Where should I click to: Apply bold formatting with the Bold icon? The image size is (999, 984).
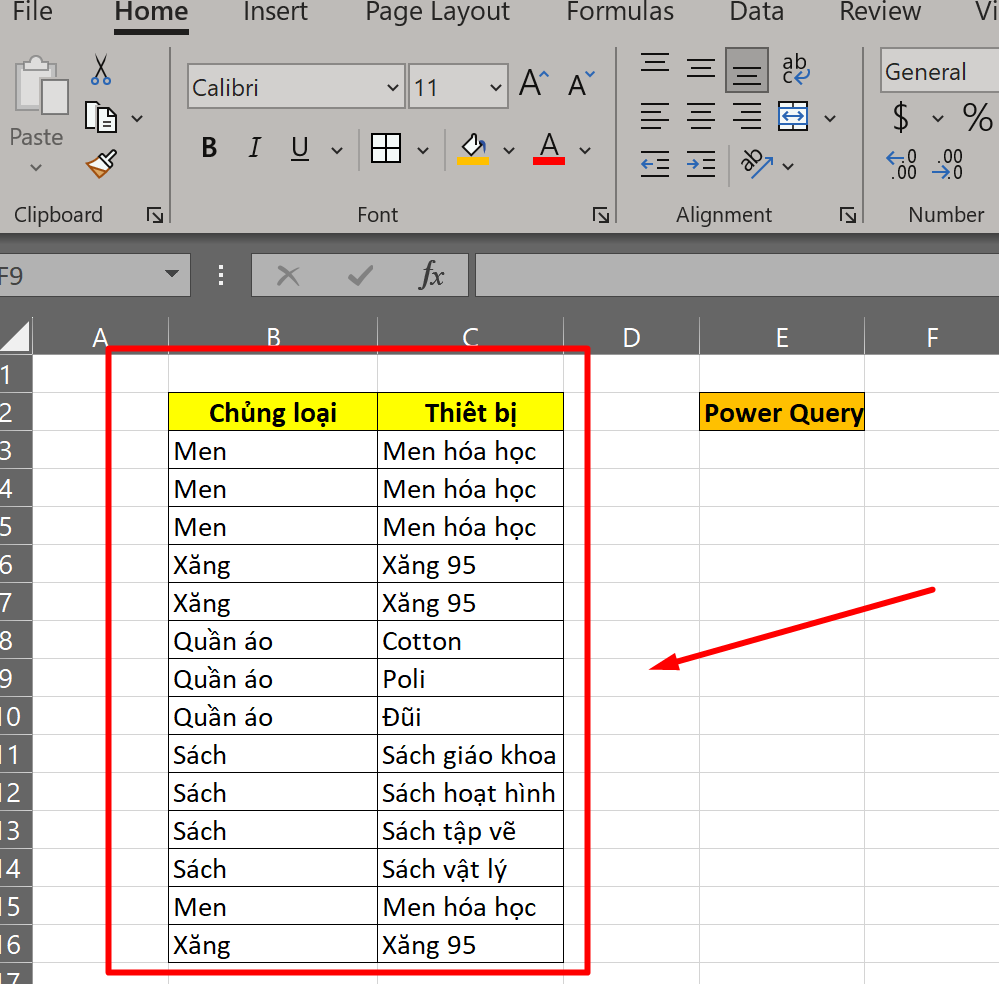[208, 148]
